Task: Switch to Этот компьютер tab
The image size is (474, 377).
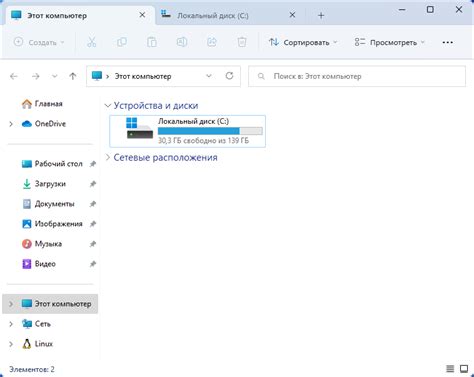Action: pos(79,15)
